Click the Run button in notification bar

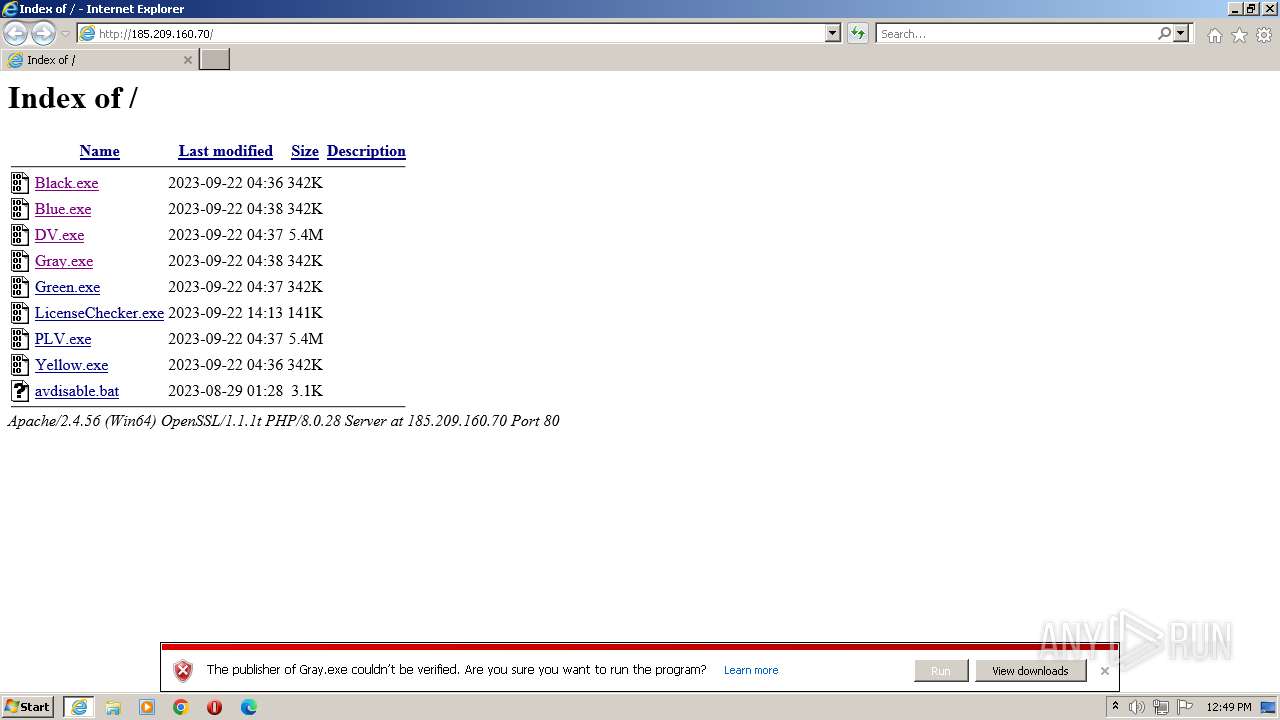[941, 671]
